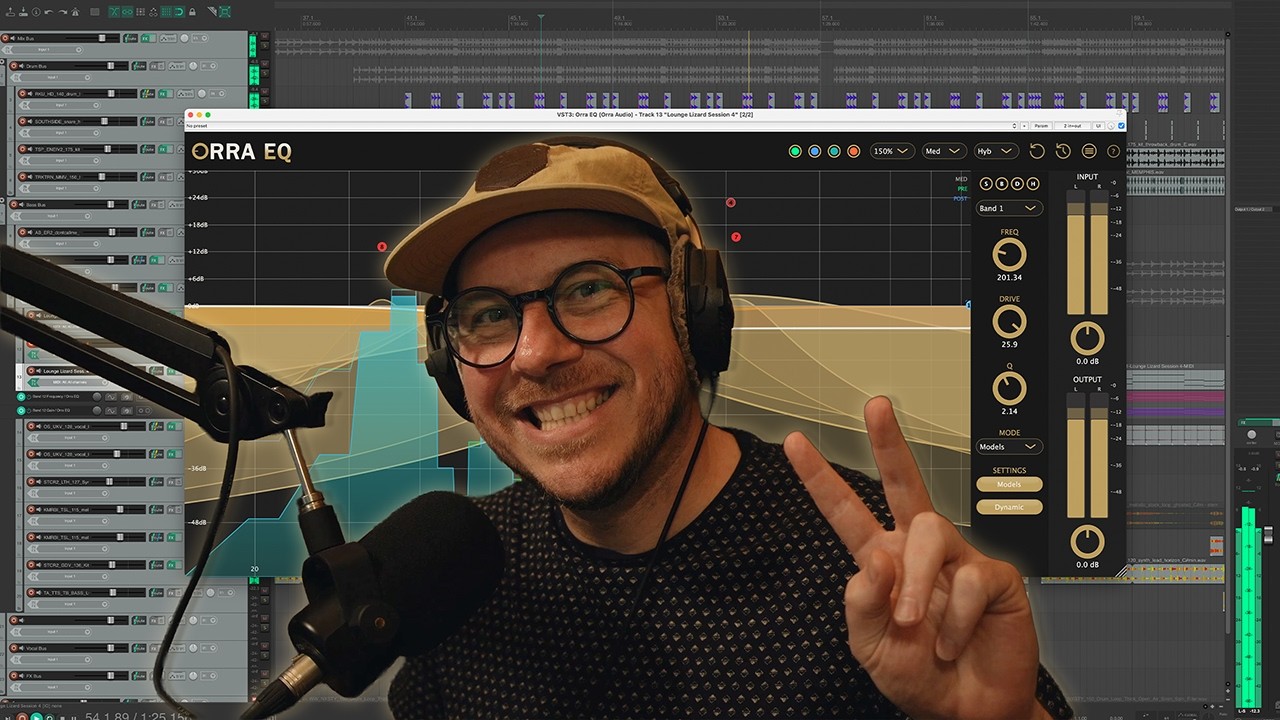Open the Med dropdown in Orra EQ
Screen dimensions: 1280x720
(943, 151)
